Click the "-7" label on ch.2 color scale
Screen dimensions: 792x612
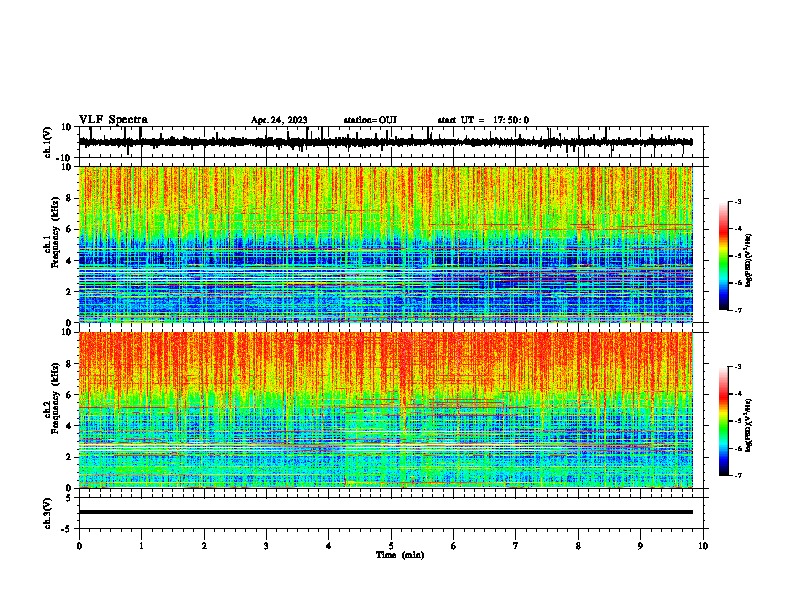[738, 475]
